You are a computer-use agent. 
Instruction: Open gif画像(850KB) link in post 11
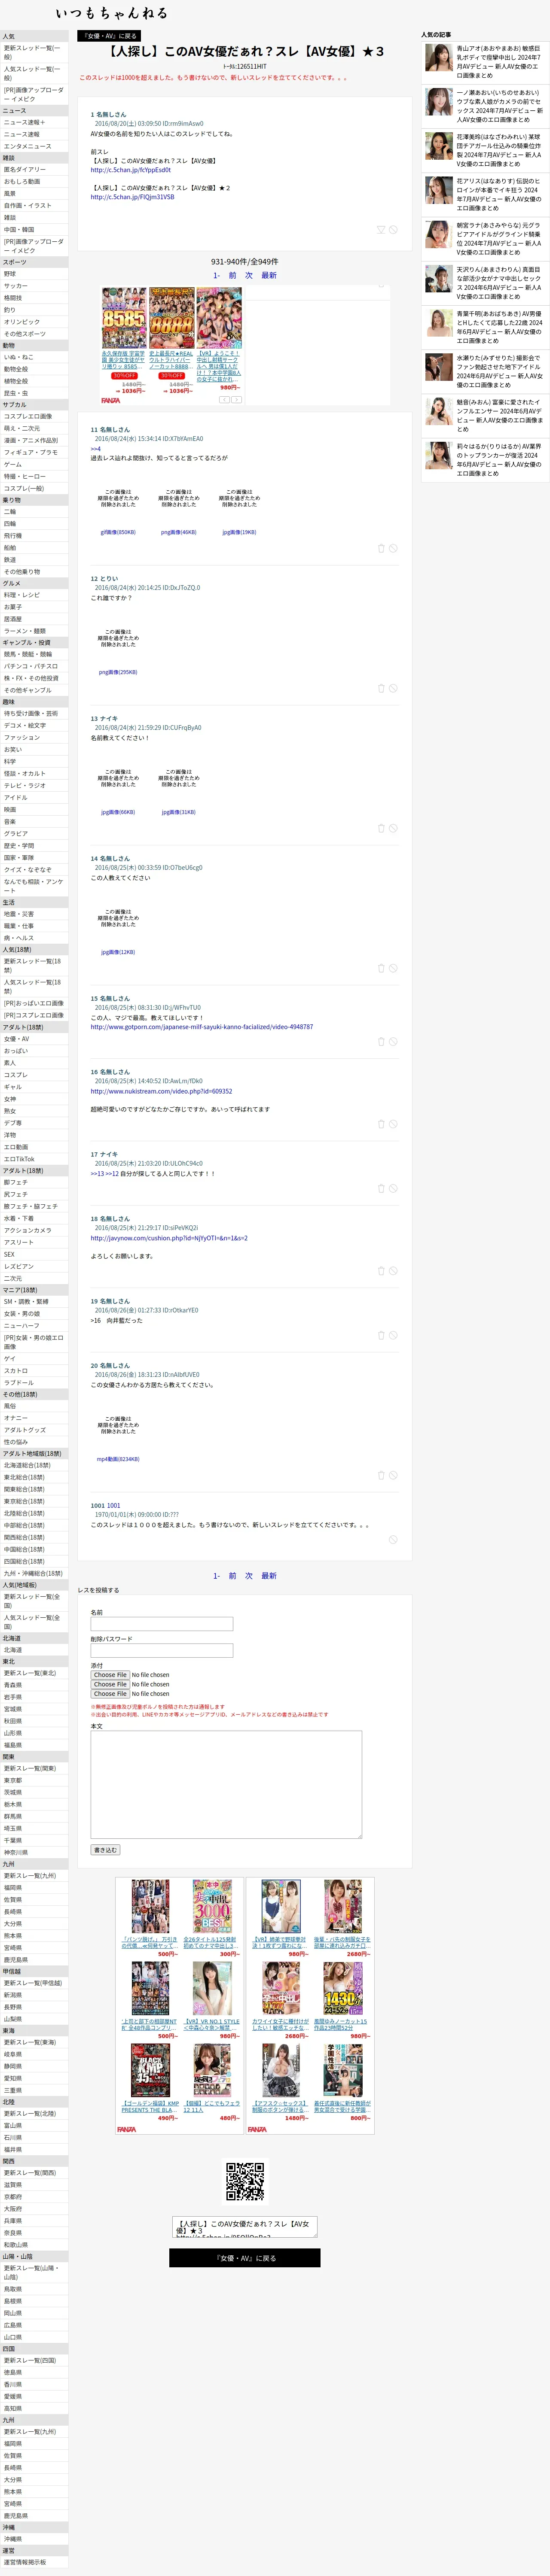(118, 532)
